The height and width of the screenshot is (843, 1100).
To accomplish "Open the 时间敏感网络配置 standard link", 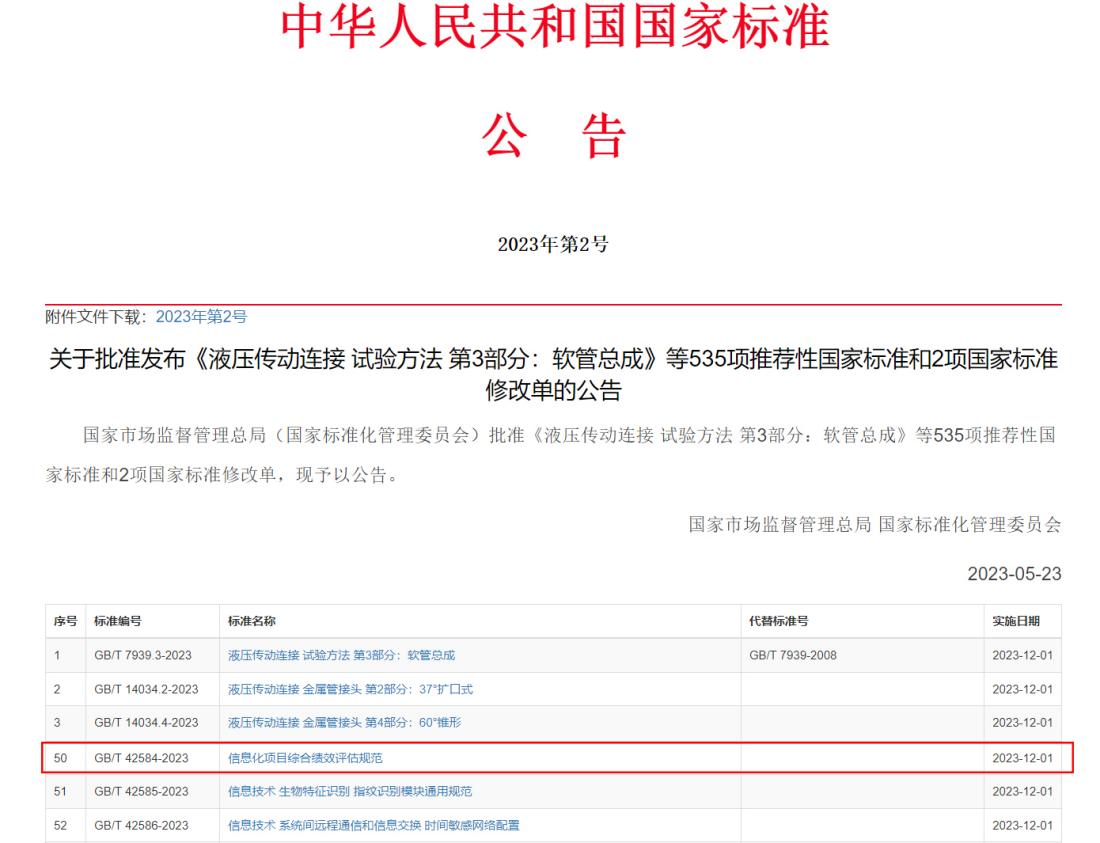I will pos(372,827).
